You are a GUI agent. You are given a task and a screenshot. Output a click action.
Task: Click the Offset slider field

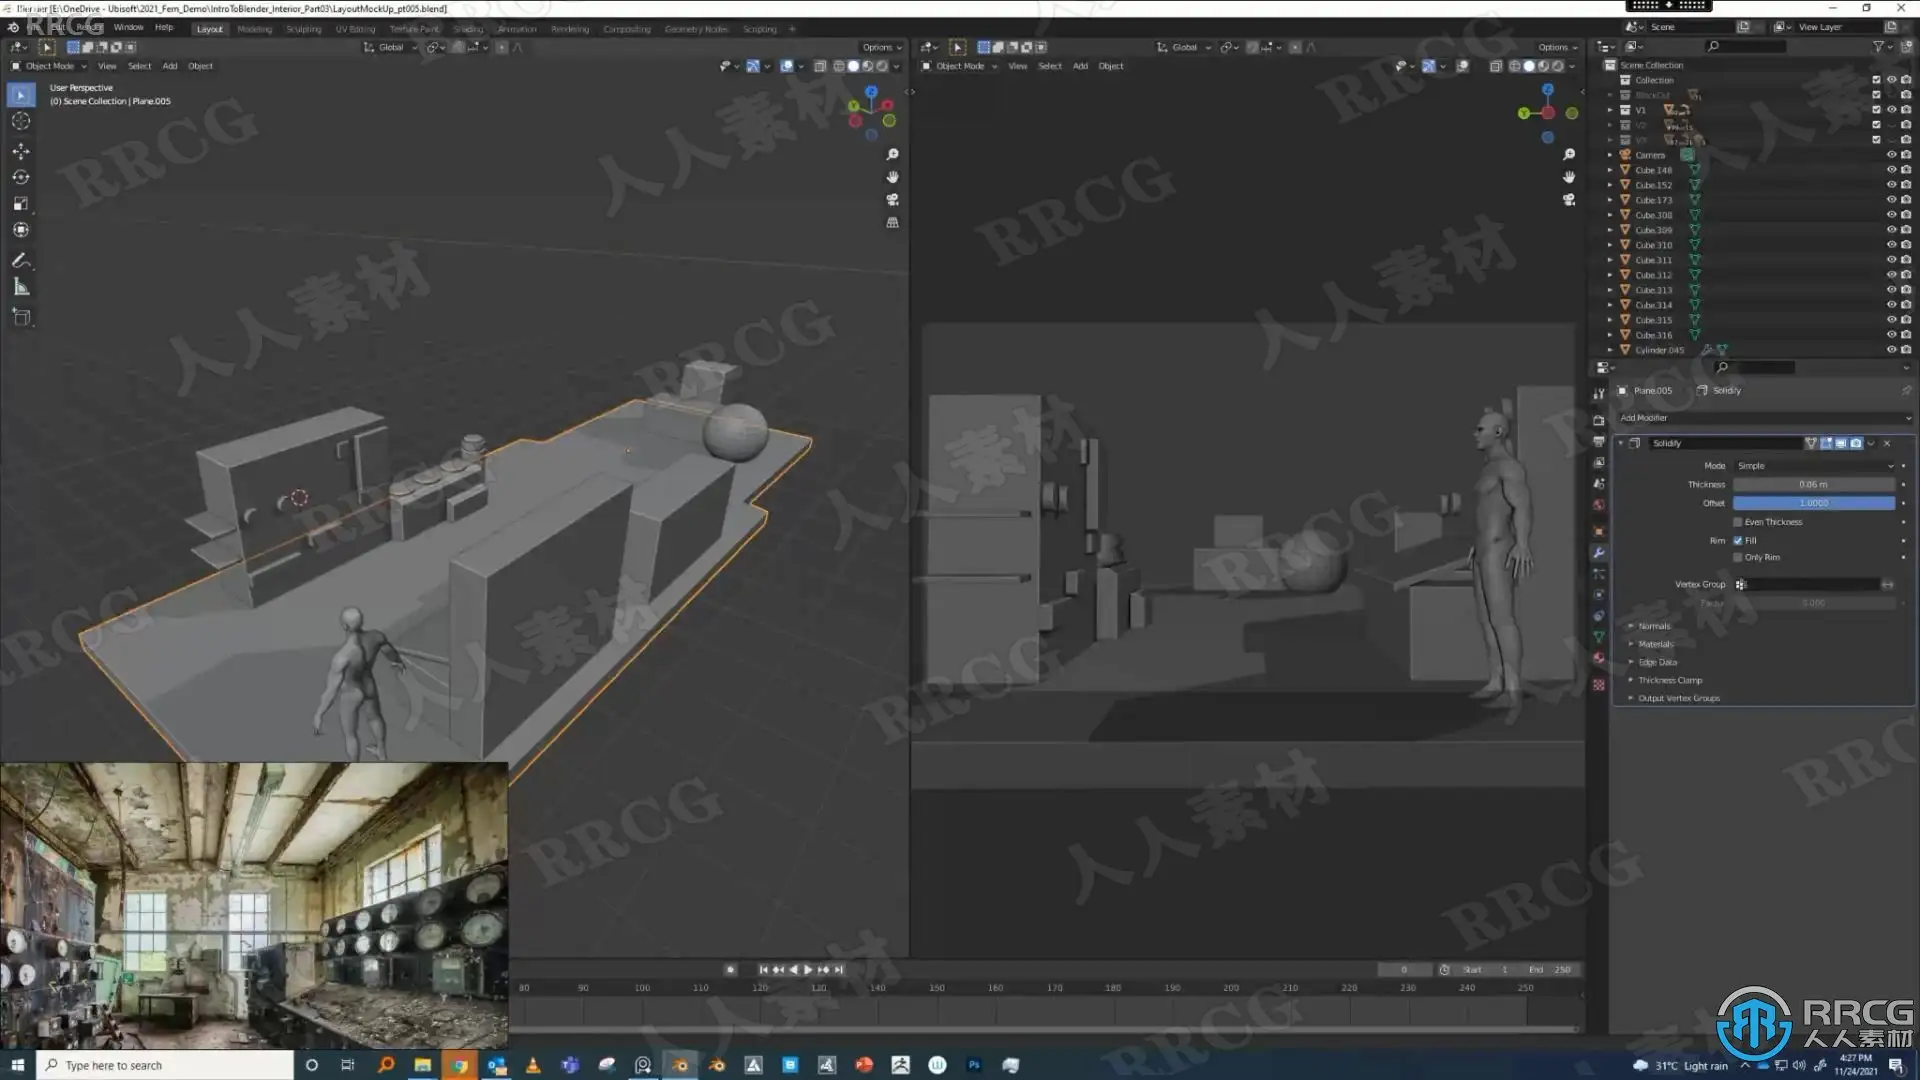pyautogui.click(x=1813, y=503)
